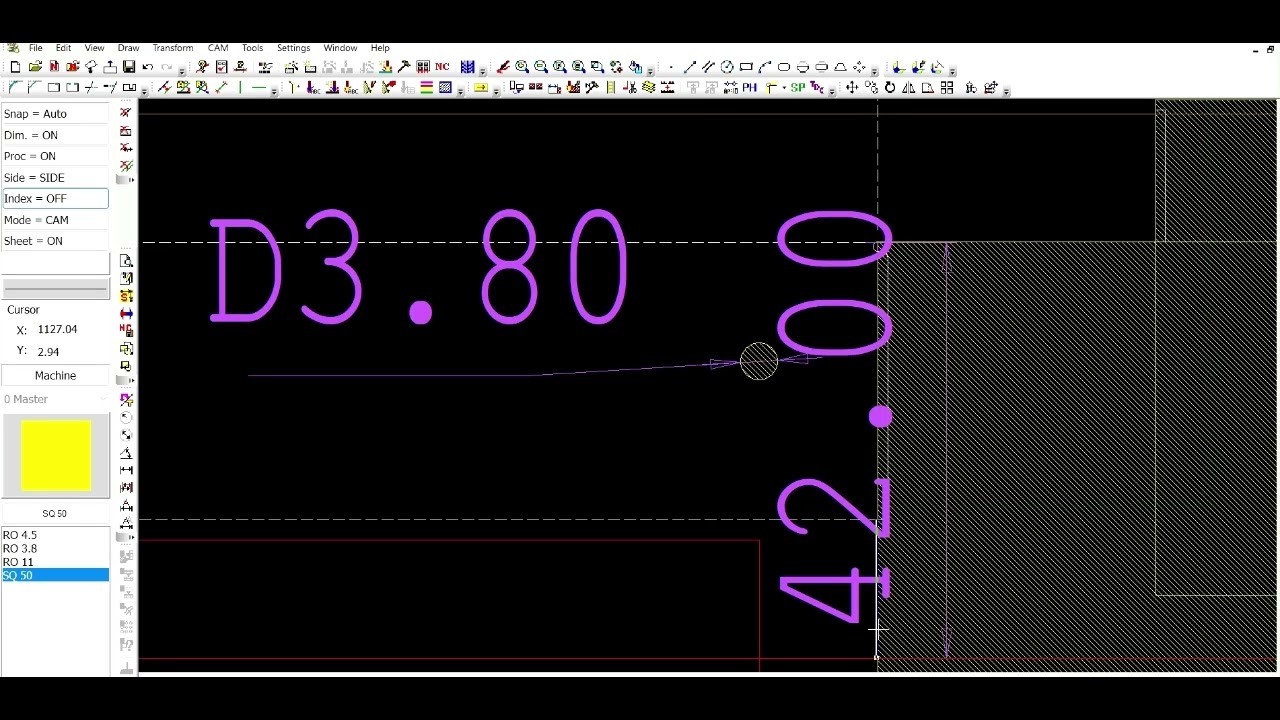Click the Machine button

tap(55, 375)
